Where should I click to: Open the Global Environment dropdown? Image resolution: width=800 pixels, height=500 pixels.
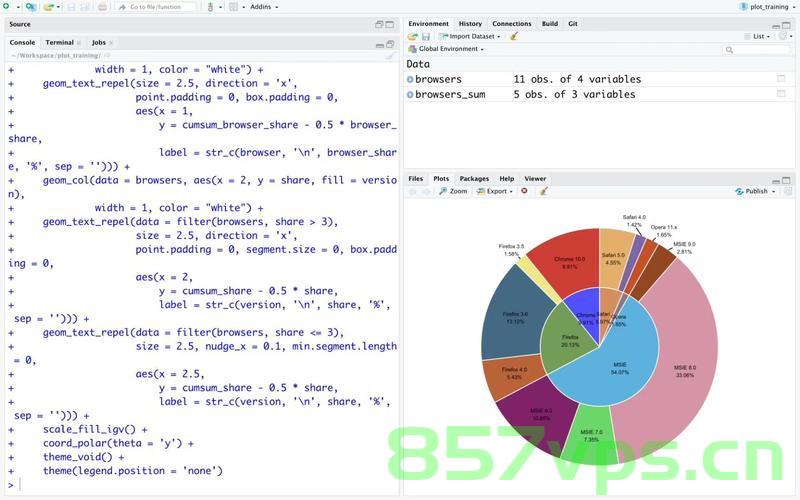pos(446,49)
